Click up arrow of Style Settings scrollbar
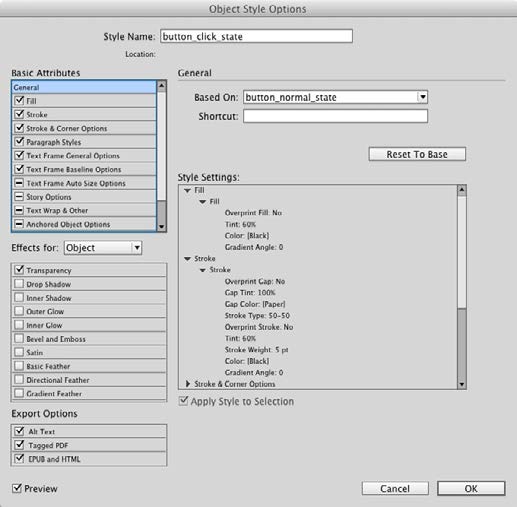Image resolution: width=517 pixels, height=507 pixels. pos(462,190)
